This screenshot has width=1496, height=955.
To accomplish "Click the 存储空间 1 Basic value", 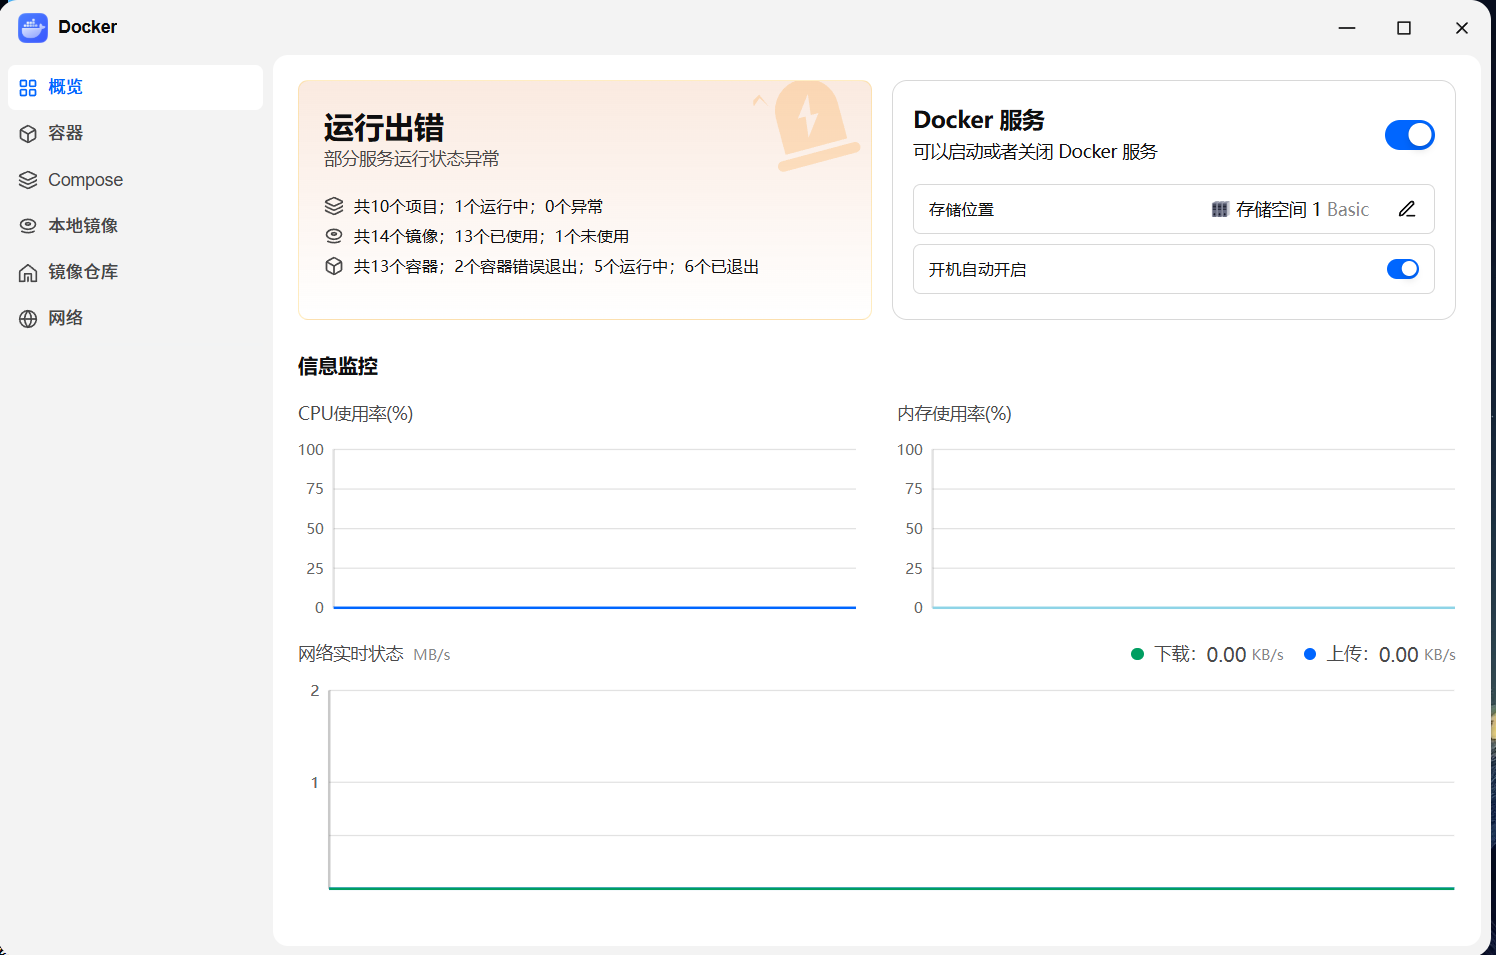I will click(1302, 209).
